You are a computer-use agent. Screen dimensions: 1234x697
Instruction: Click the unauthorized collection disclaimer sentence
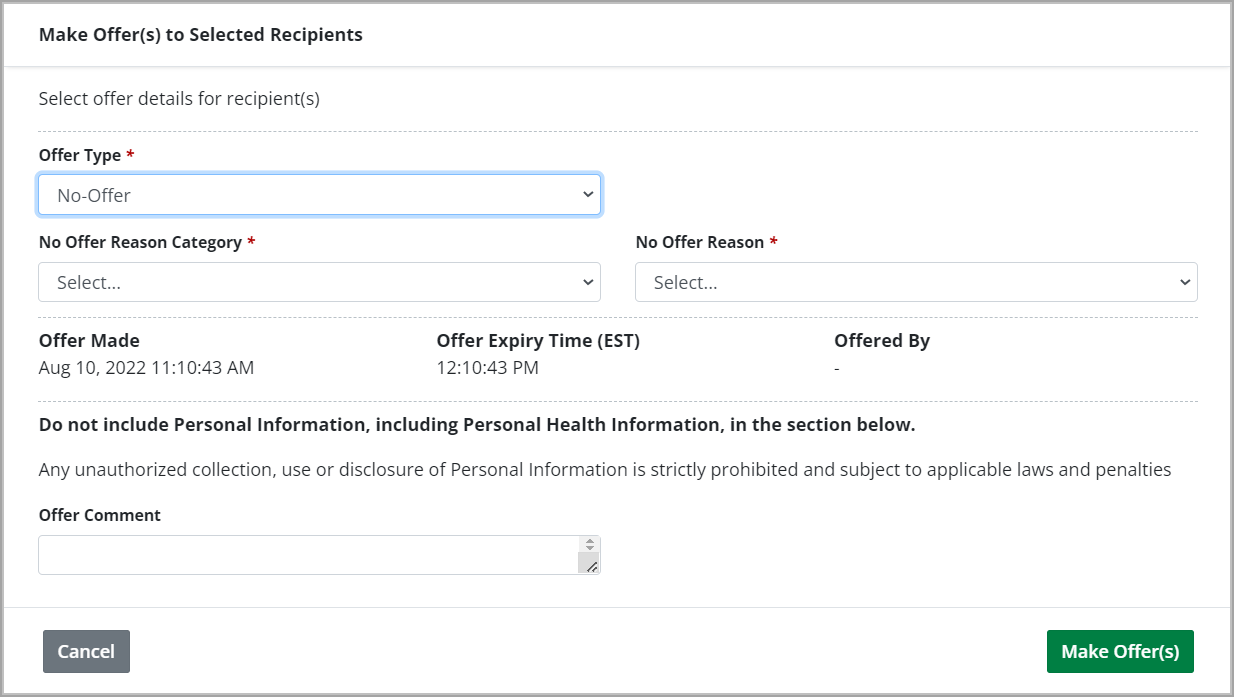click(x=604, y=469)
